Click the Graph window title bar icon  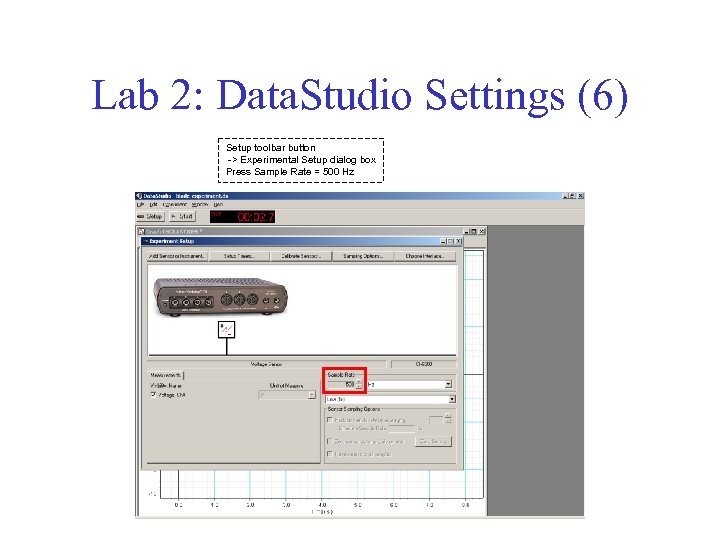coord(141,231)
